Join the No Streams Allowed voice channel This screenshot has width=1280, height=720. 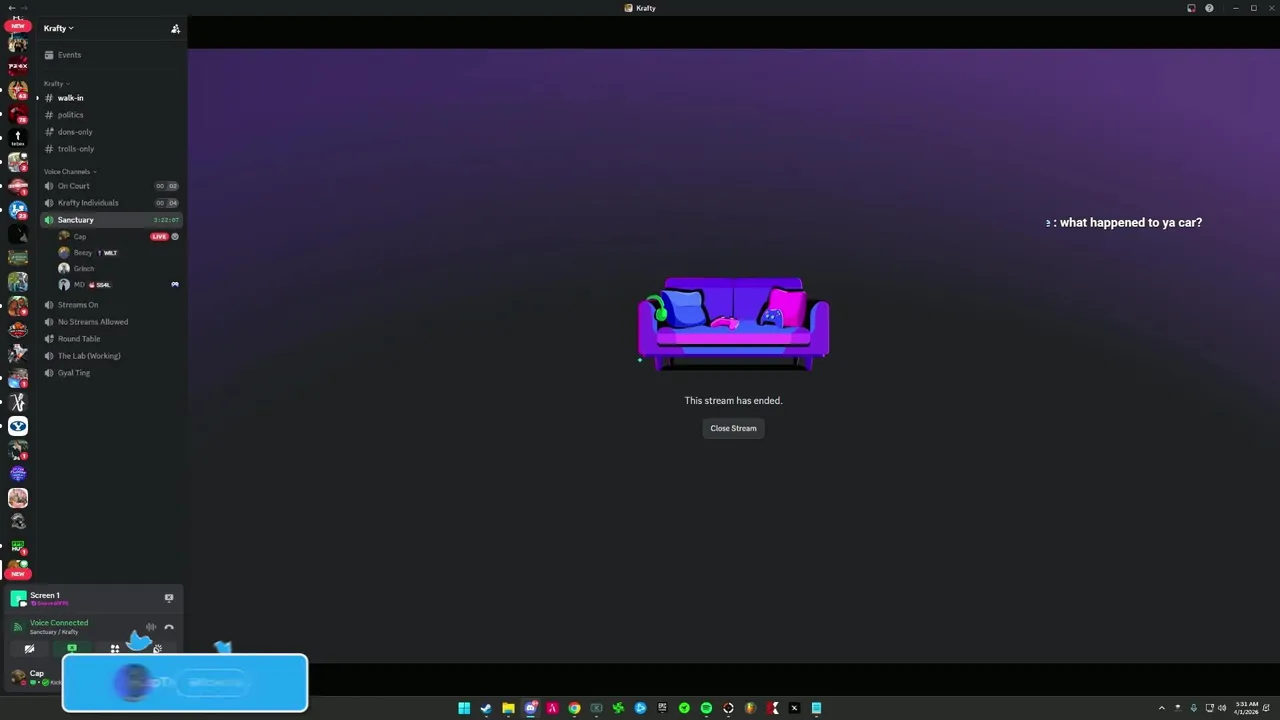111,322
